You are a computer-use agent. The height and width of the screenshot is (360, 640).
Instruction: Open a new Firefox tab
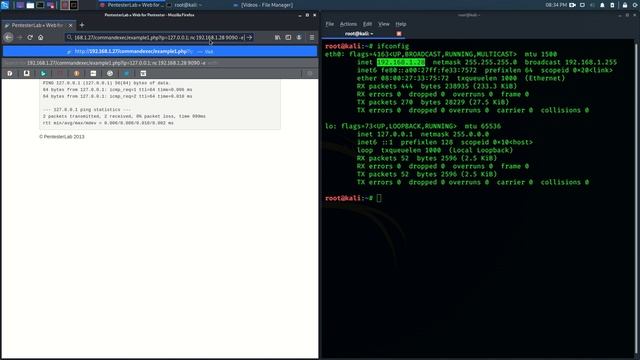82,25
